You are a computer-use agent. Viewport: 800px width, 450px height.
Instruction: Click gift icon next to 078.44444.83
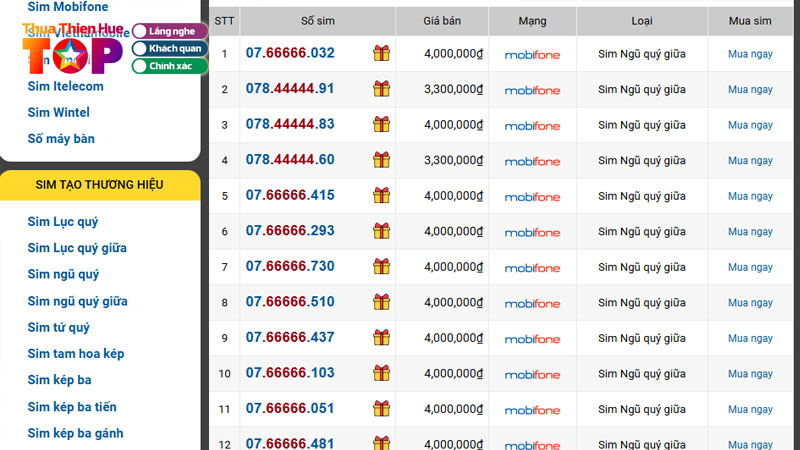[382, 125]
